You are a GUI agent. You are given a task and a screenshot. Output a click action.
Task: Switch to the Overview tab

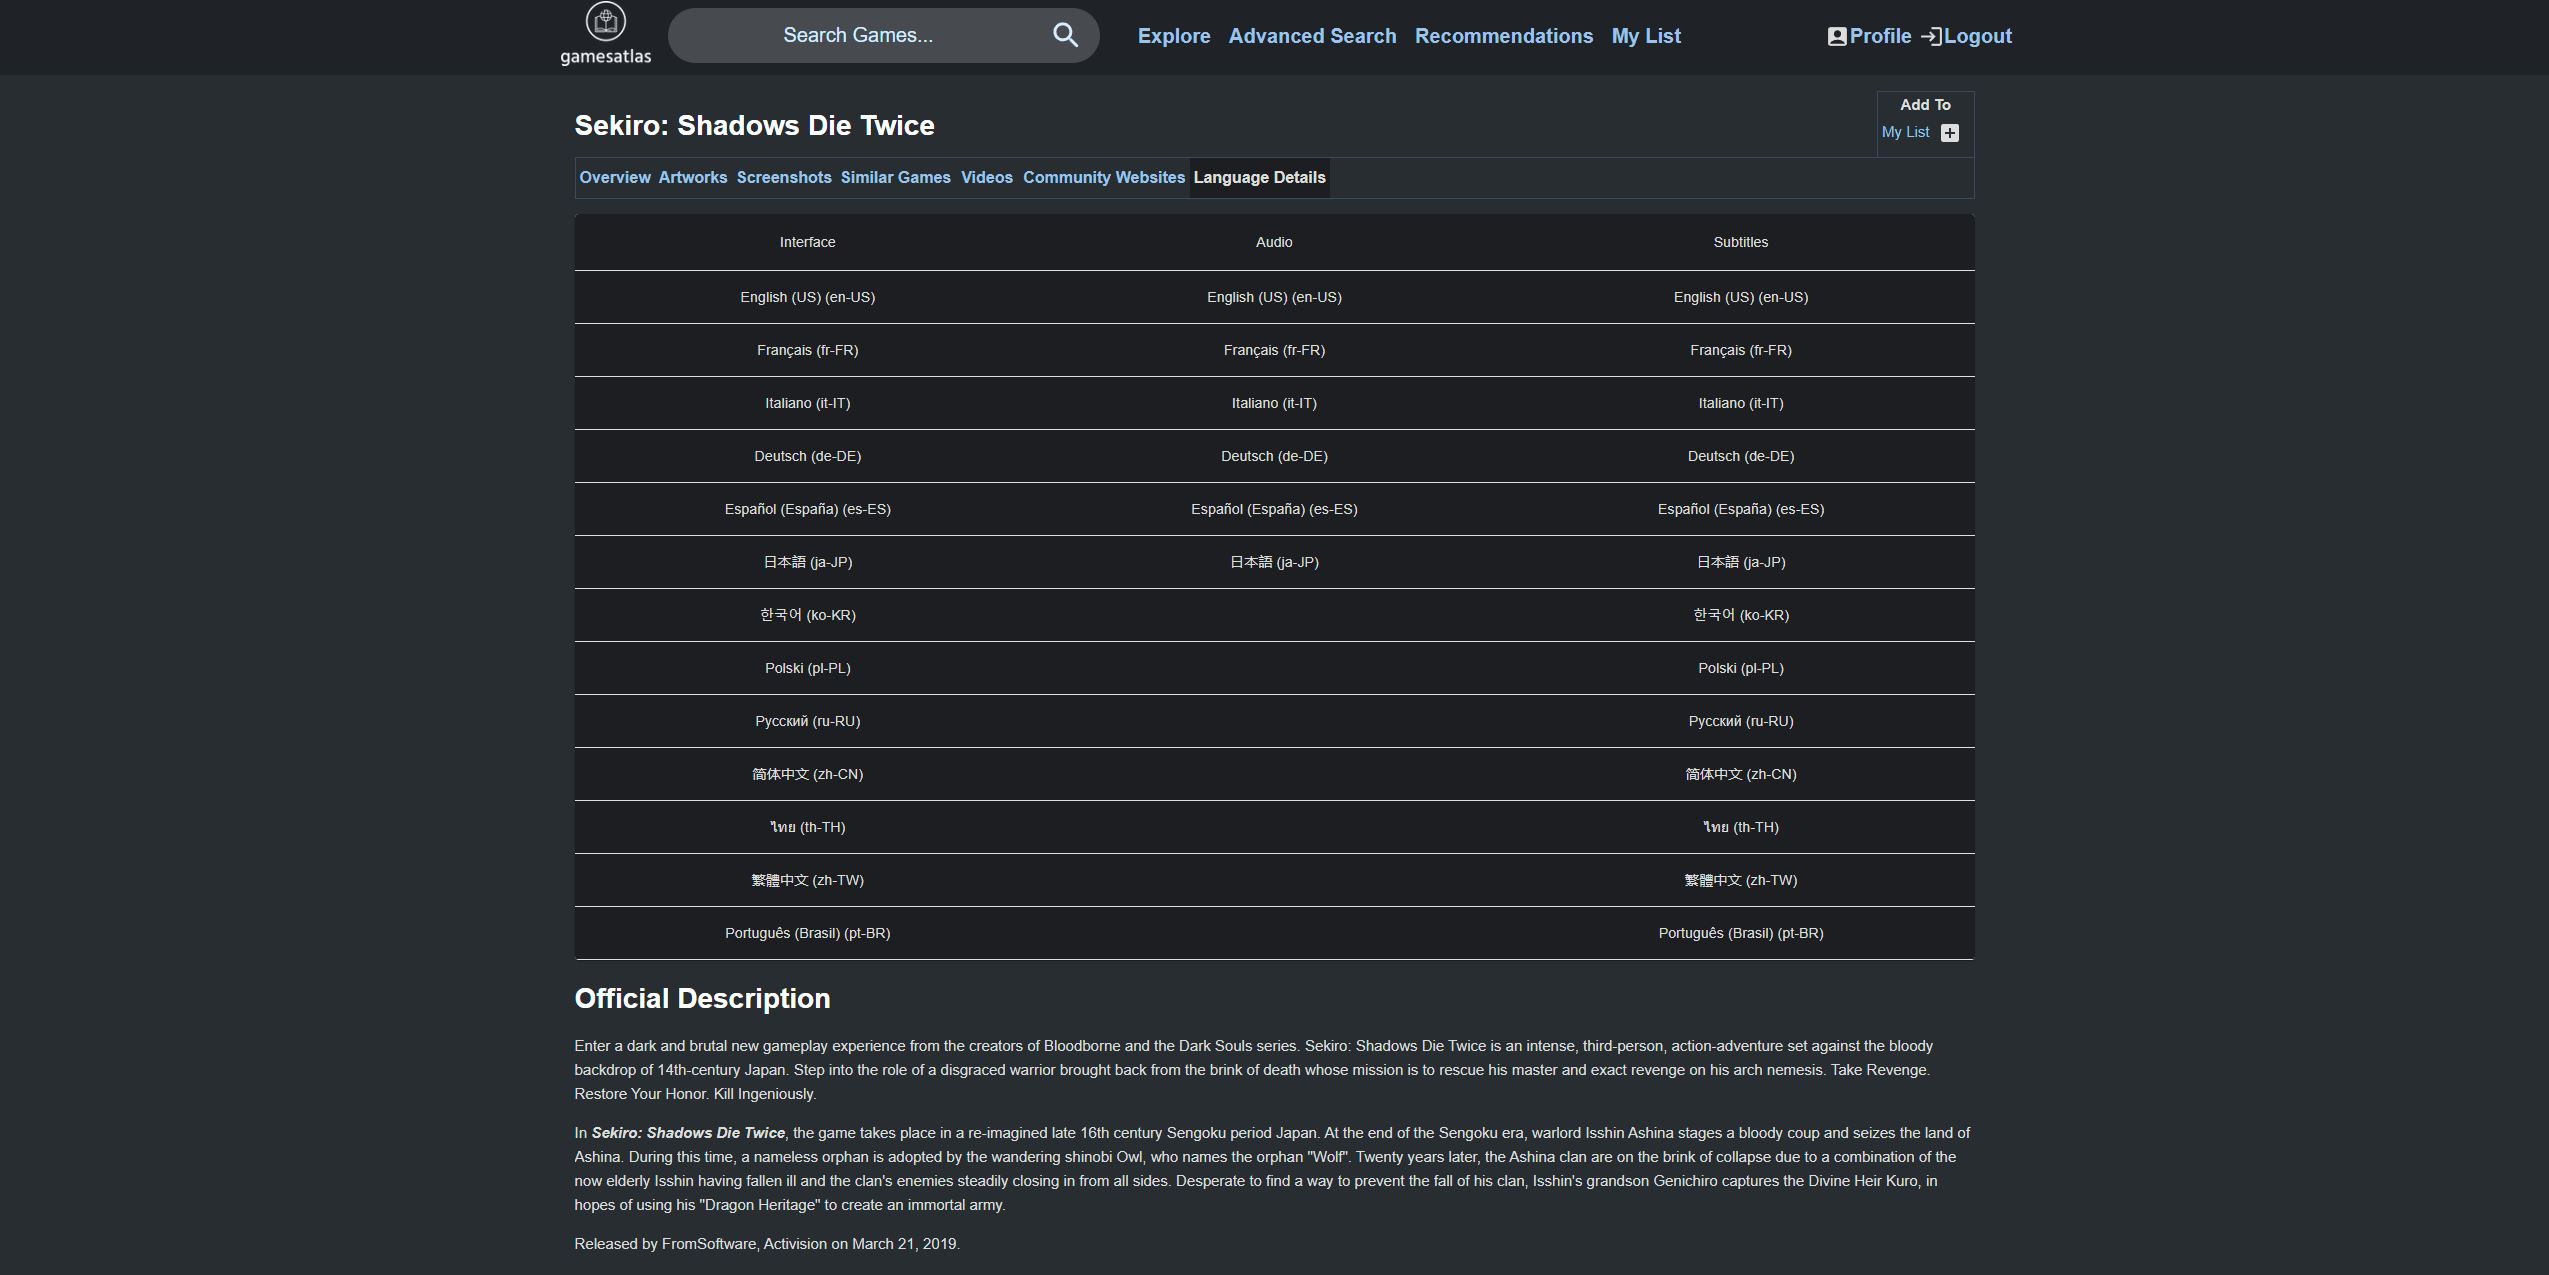click(x=614, y=177)
